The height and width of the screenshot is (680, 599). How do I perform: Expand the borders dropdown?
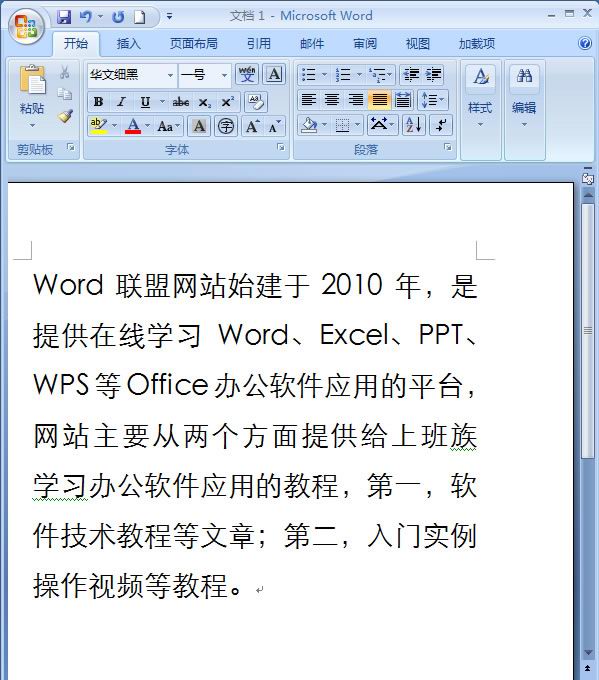(357, 125)
